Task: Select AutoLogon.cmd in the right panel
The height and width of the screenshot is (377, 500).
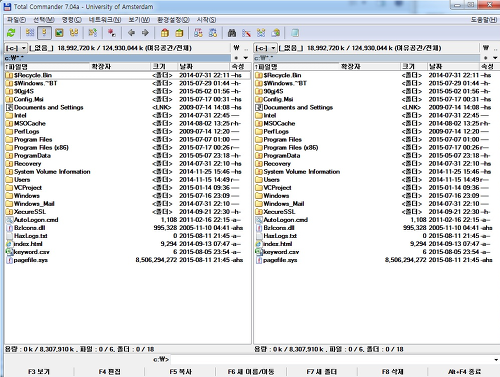Action: point(377,220)
